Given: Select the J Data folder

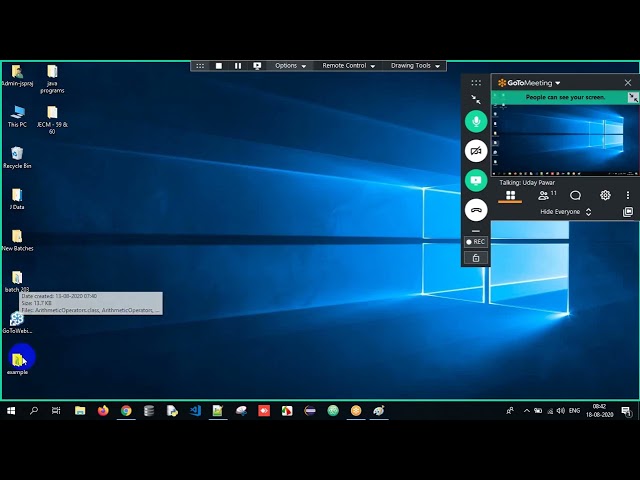Looking at the screenshot, I should (x=17, y=199).
